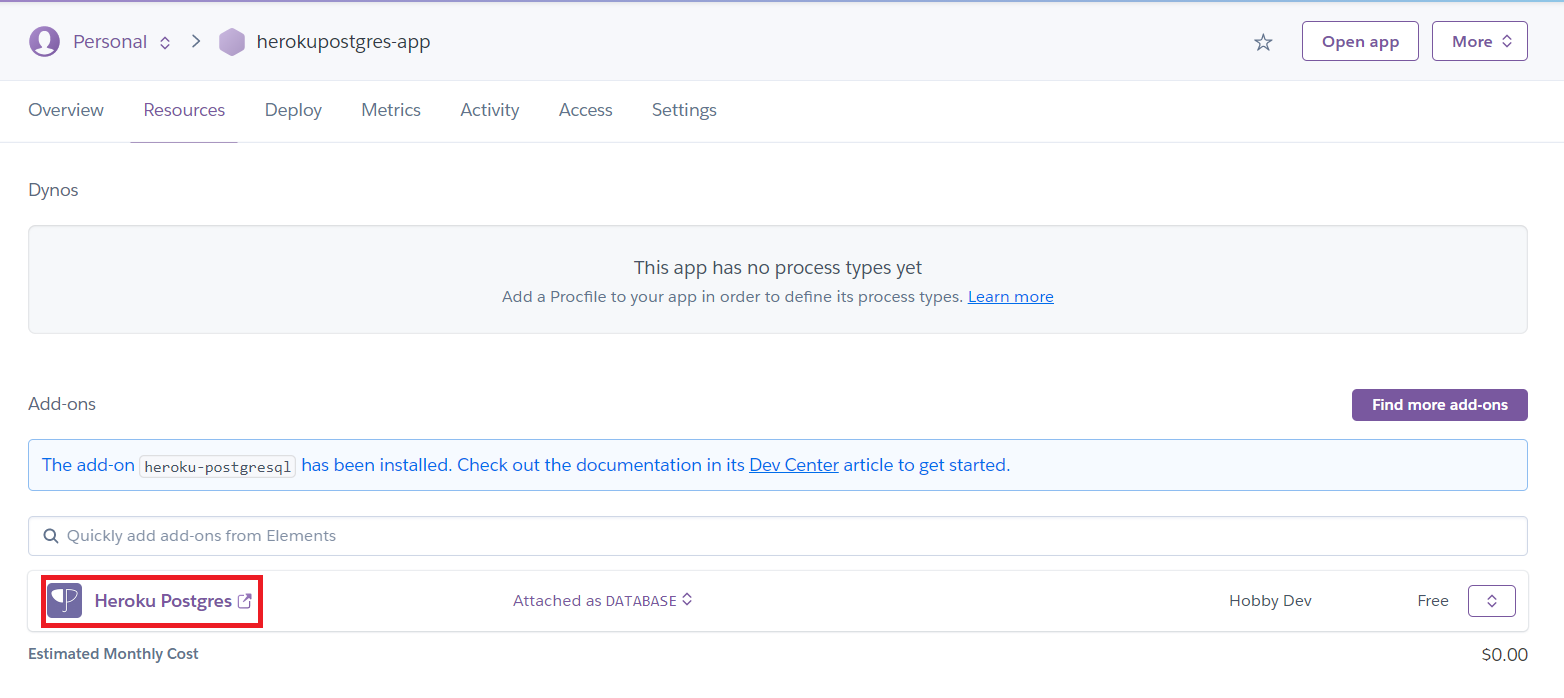This screenshot has width=1564, height=698.
Task: Click the Heroku Postgres elephant logo icon
Action: pos(65,600)
